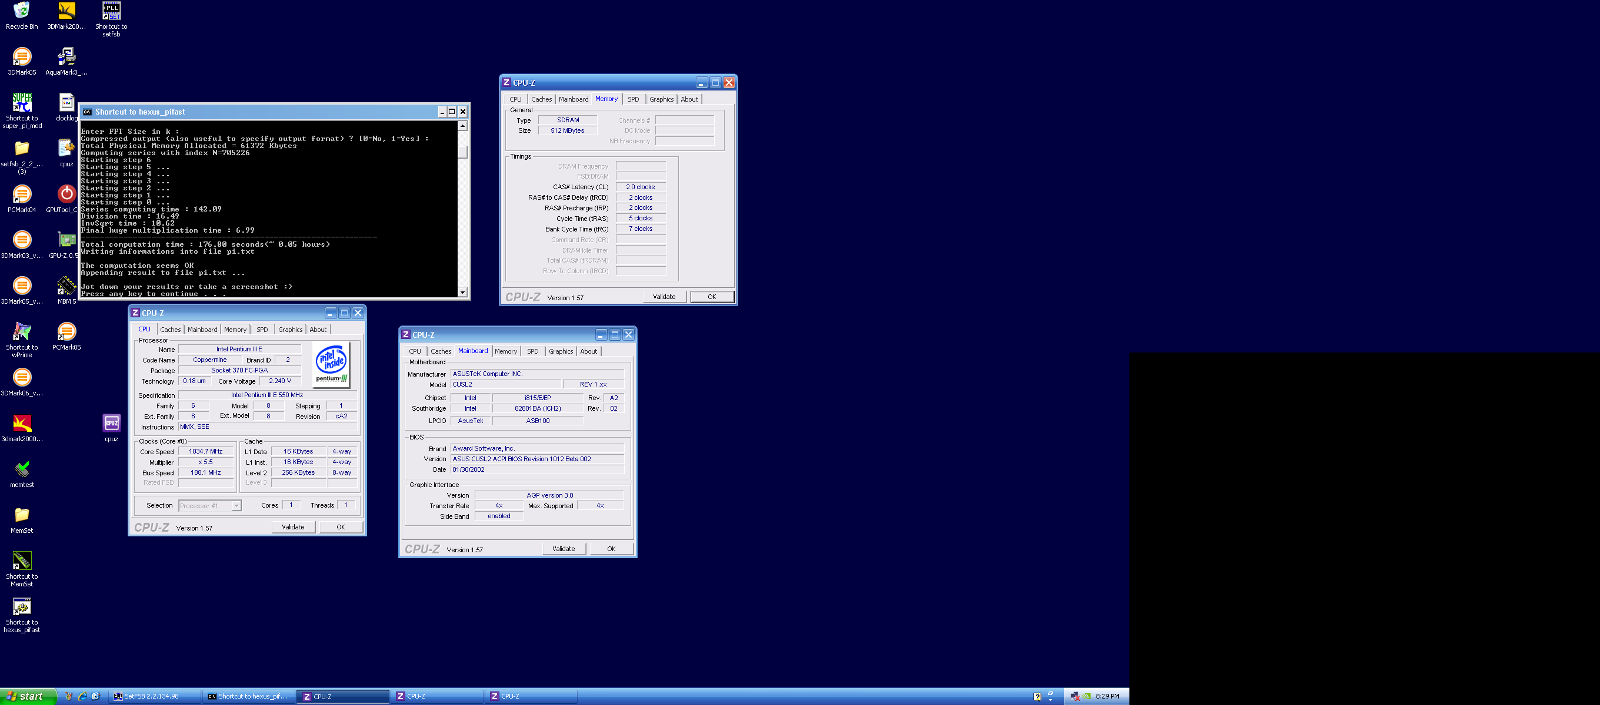Open Mainboard tab in Intel Pentium window
The image size is (1600, 705).
(x=202, y=329)
